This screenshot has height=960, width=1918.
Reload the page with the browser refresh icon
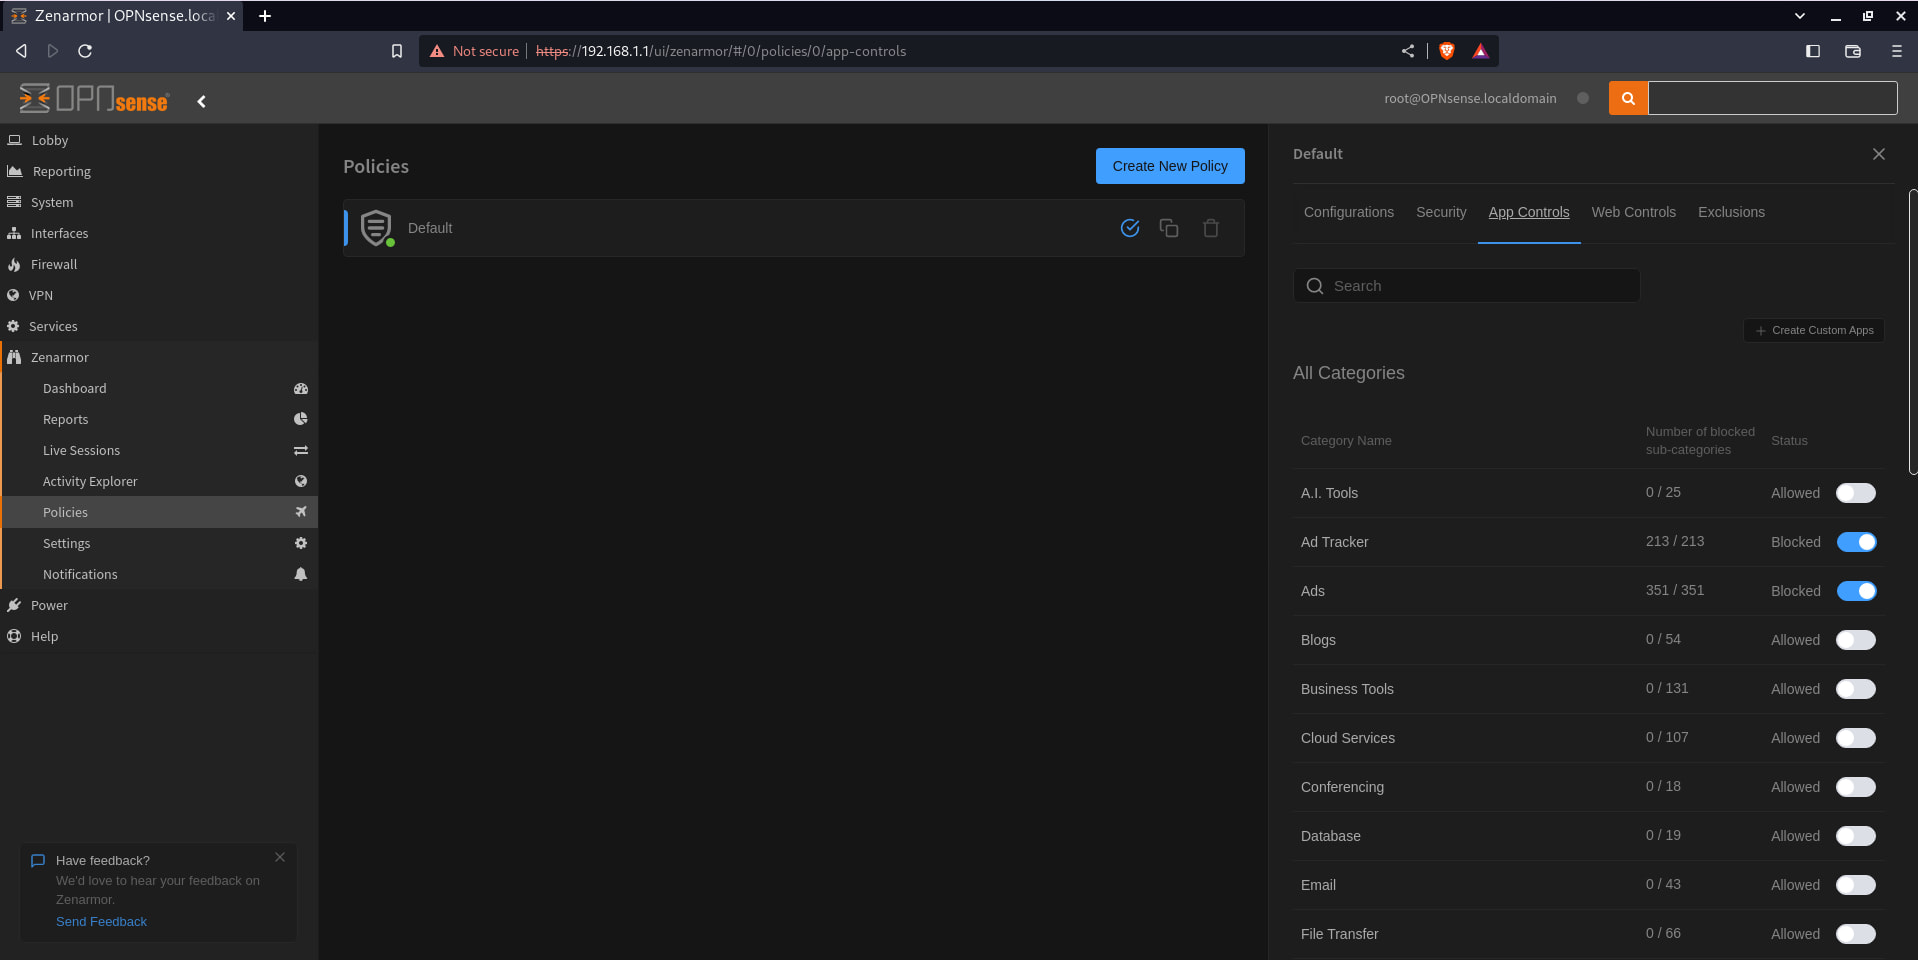[x=85, y=51]
